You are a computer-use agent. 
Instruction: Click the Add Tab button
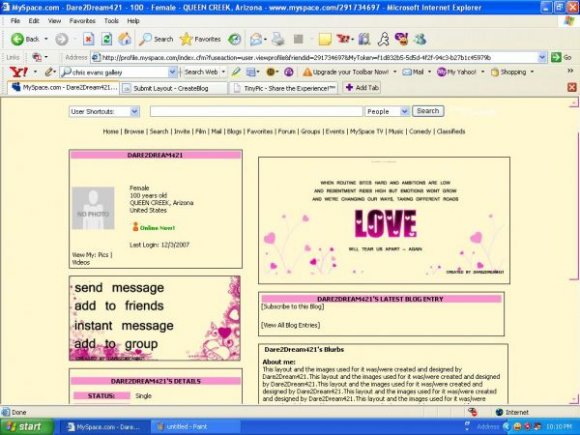pos(362,88)
